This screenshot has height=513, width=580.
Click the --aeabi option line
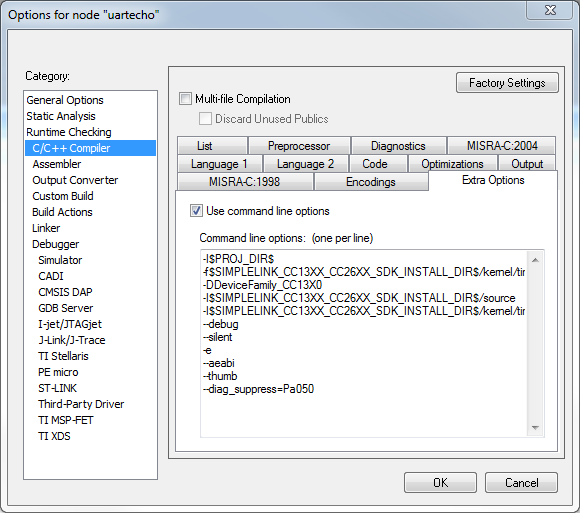point(219,363)
